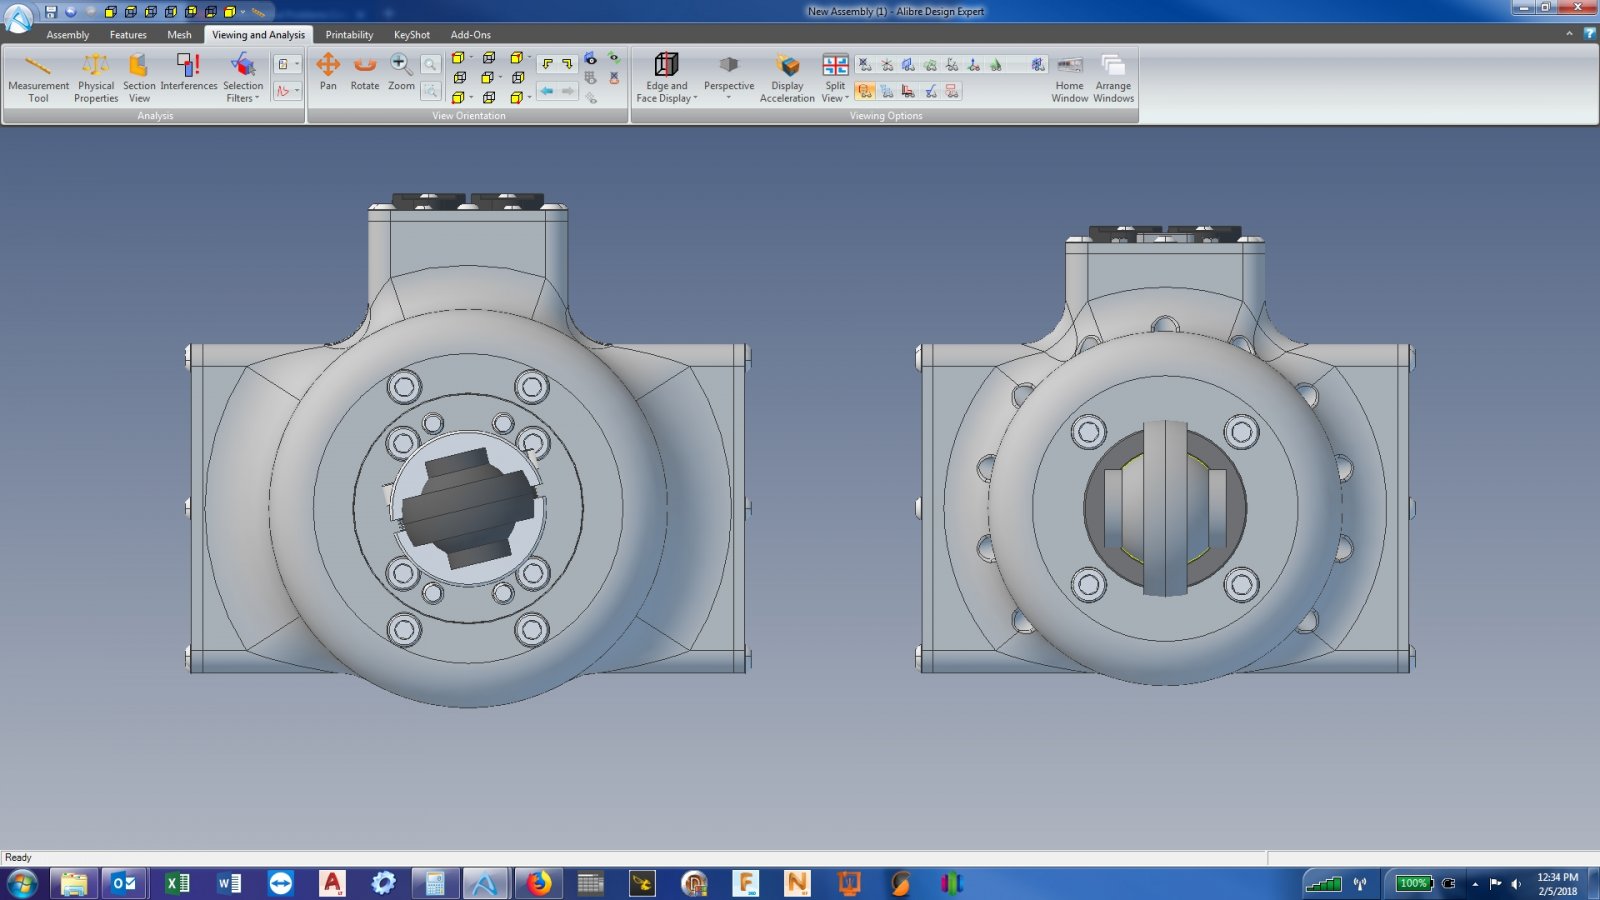
Task: Expand top-left orientation cube dropdown arrow
Action: pos(471,57)
